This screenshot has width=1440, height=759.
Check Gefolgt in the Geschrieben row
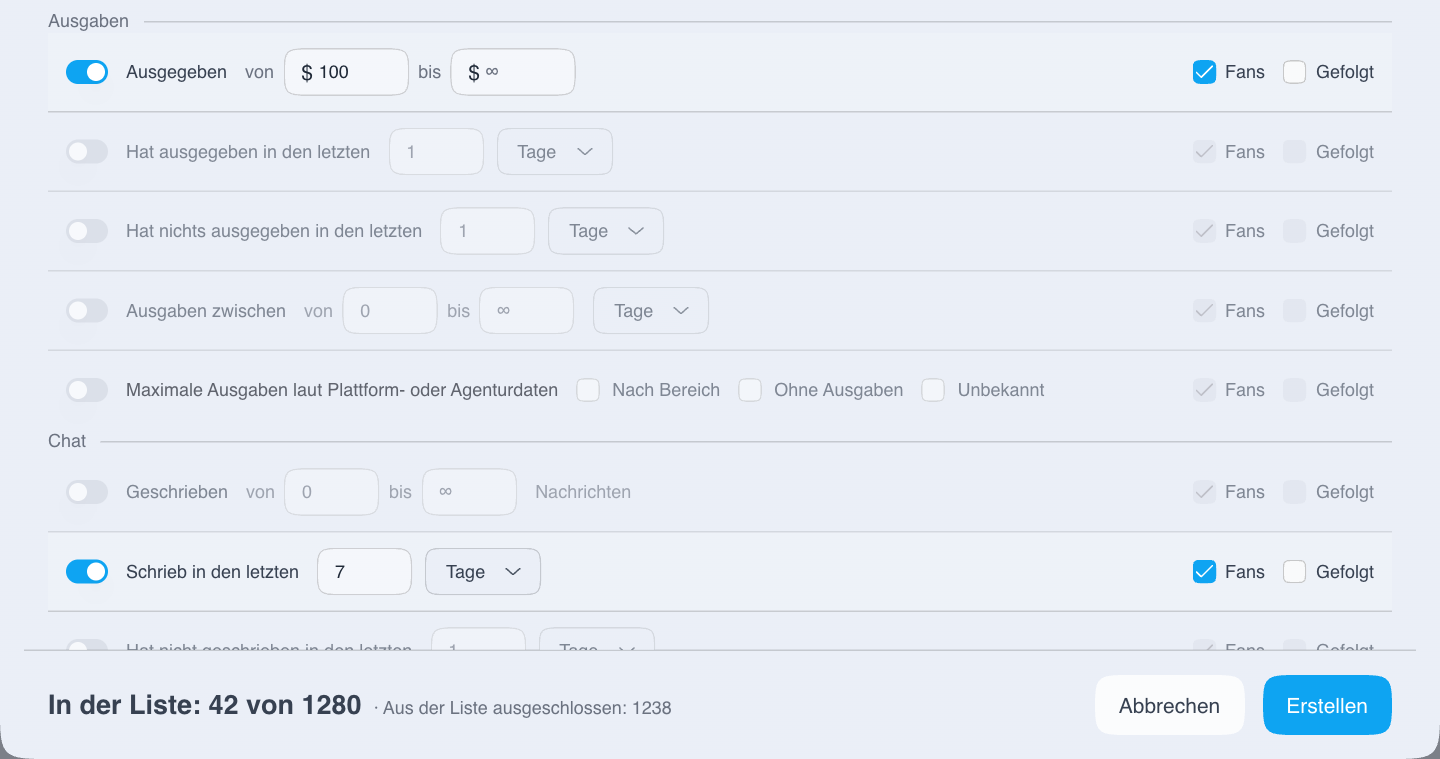1294,492
